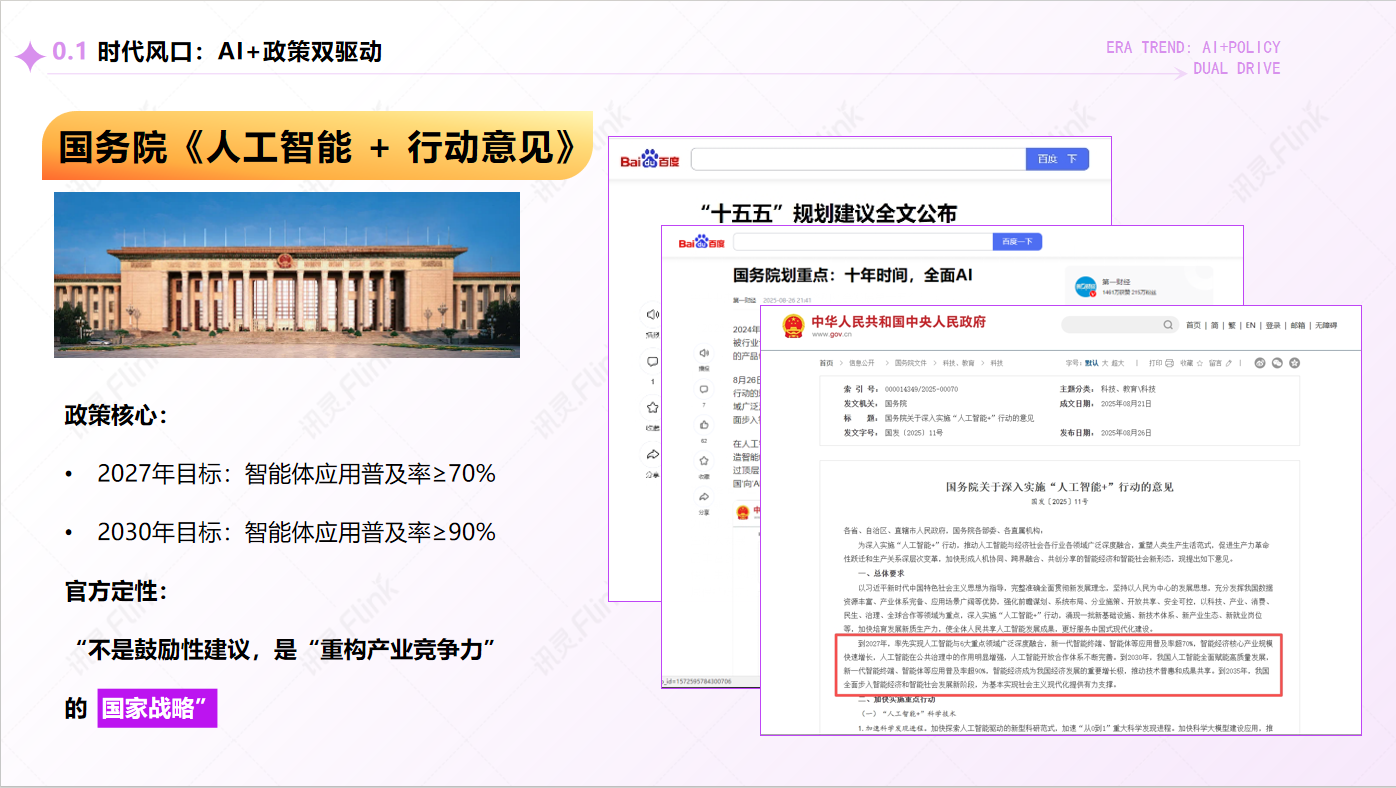The height and width of the screenshot is (788, 1396).
Task: Click the 国务院文件 breadcrumb
Action: click(x=911, y=363)
